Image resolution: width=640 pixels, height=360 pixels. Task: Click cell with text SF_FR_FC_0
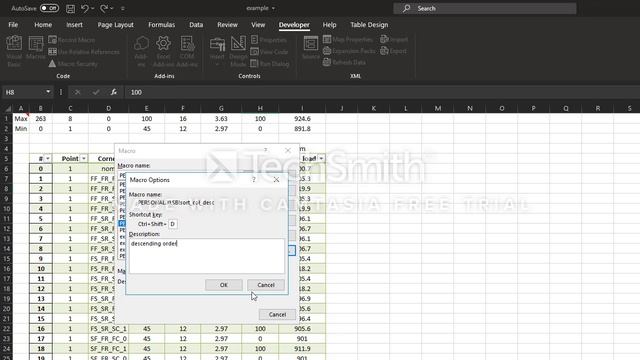pos(108,339)
